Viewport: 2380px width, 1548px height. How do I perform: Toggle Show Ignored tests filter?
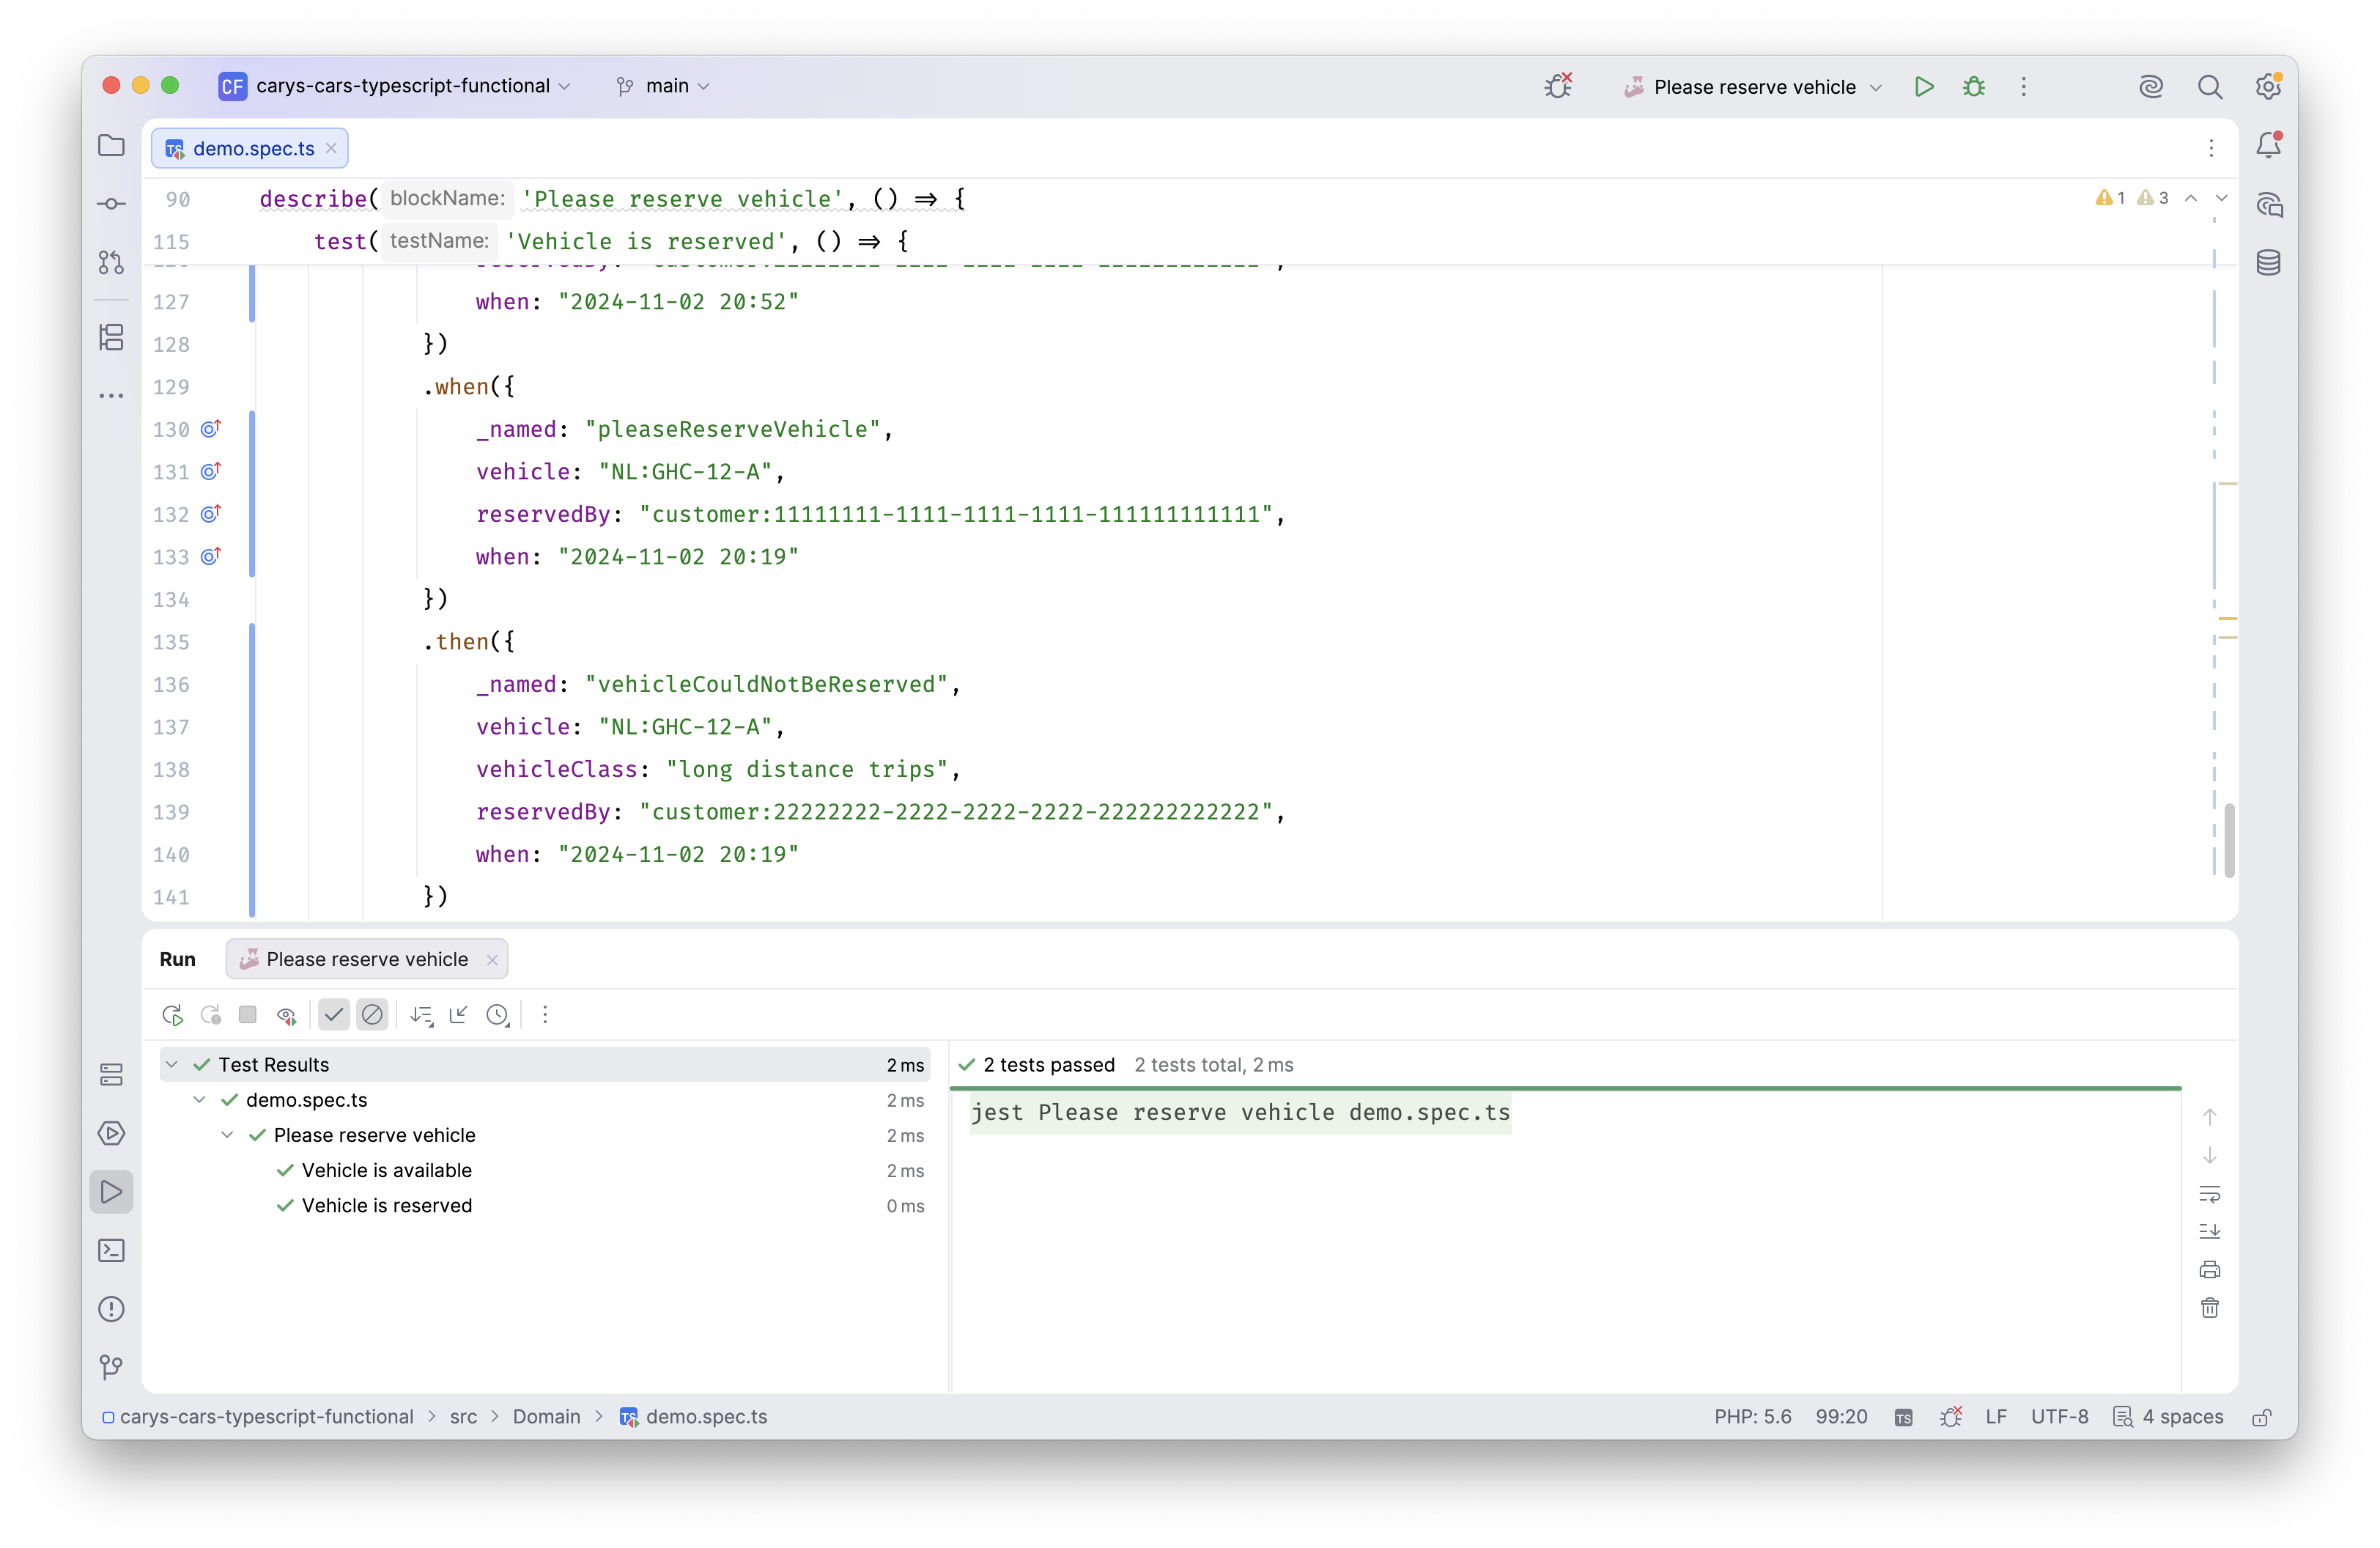tap(372, 1015)
